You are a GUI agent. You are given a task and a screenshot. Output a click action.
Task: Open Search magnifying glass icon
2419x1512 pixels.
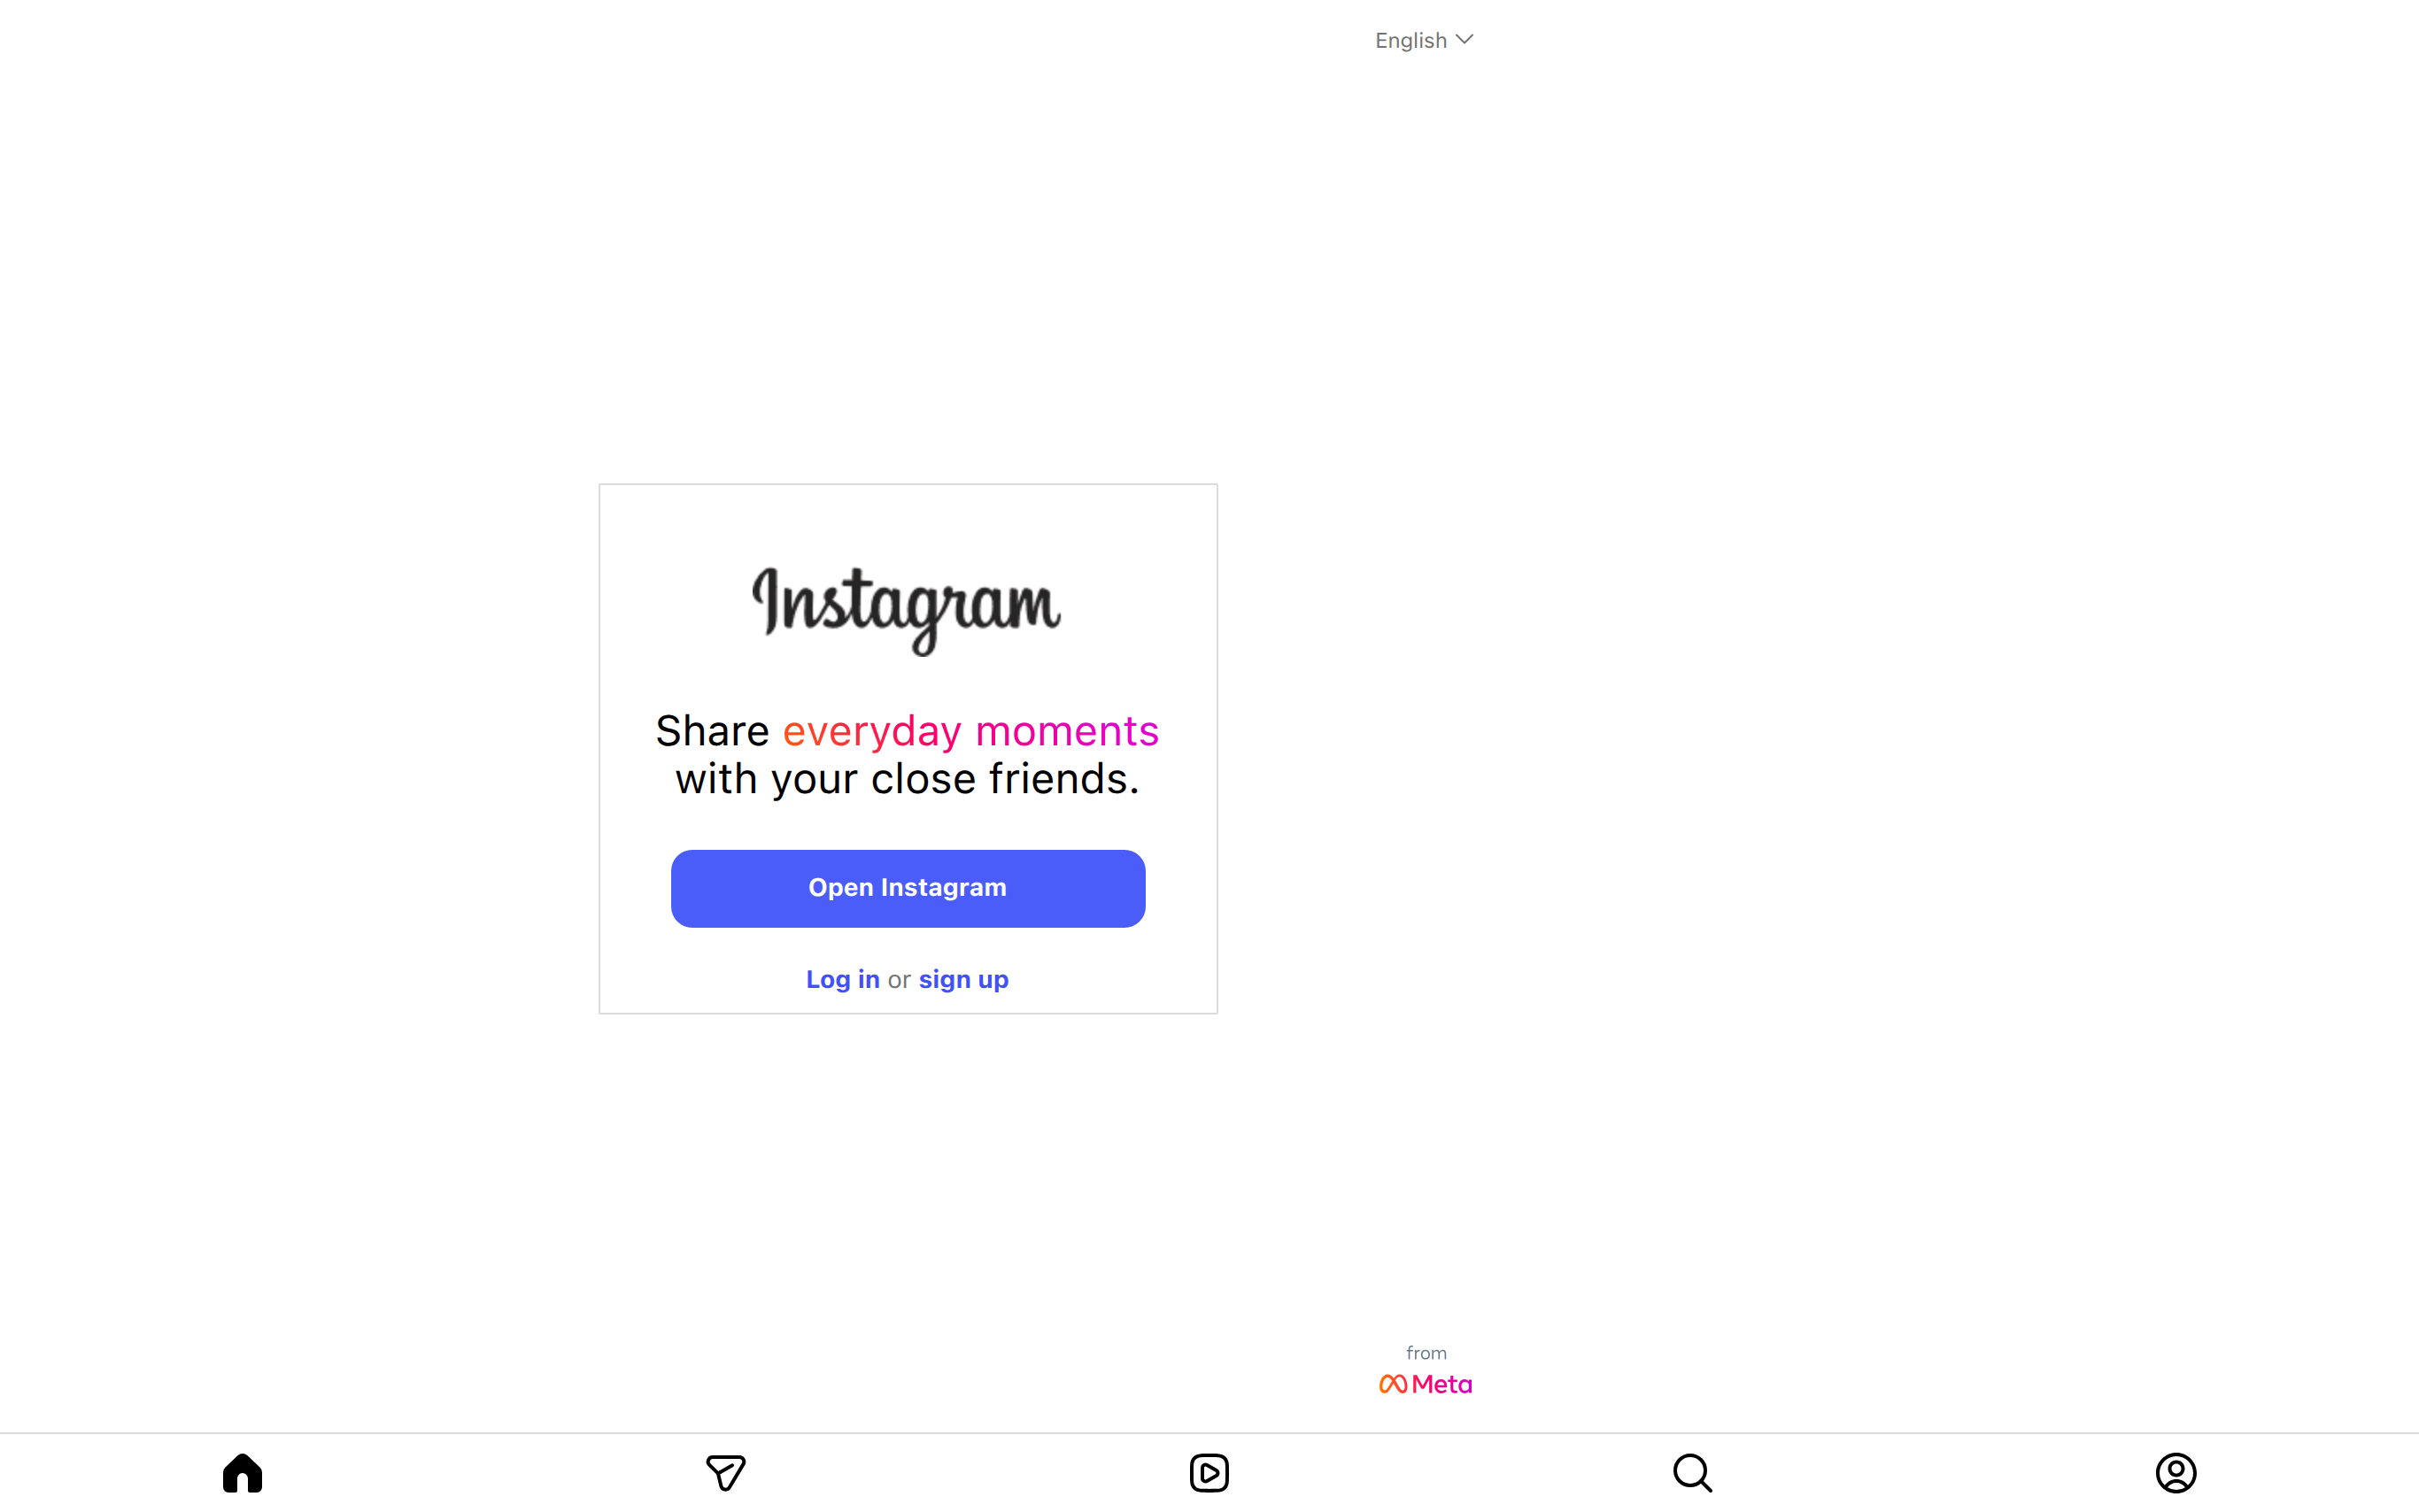pos(1692,1472)
